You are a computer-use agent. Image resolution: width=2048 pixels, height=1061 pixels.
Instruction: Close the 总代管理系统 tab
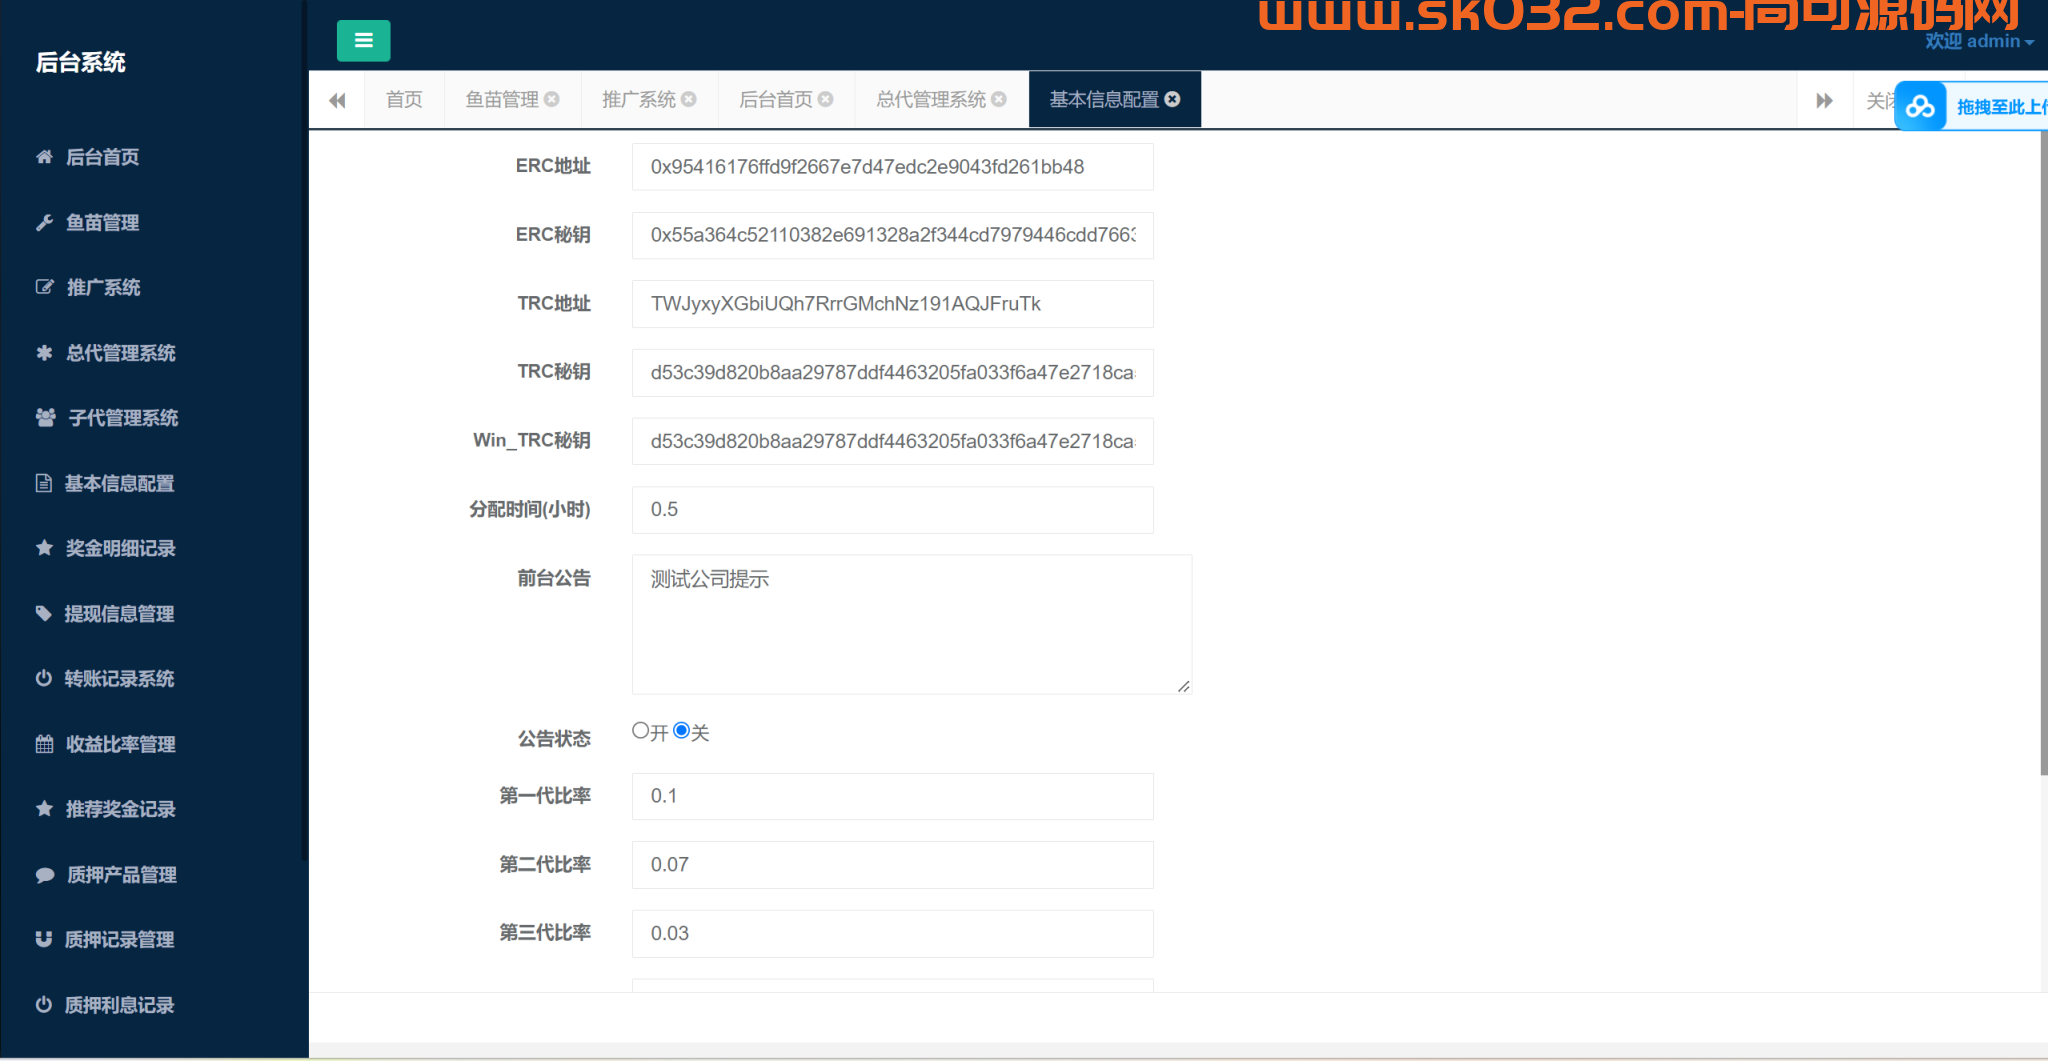pos(999,99)
